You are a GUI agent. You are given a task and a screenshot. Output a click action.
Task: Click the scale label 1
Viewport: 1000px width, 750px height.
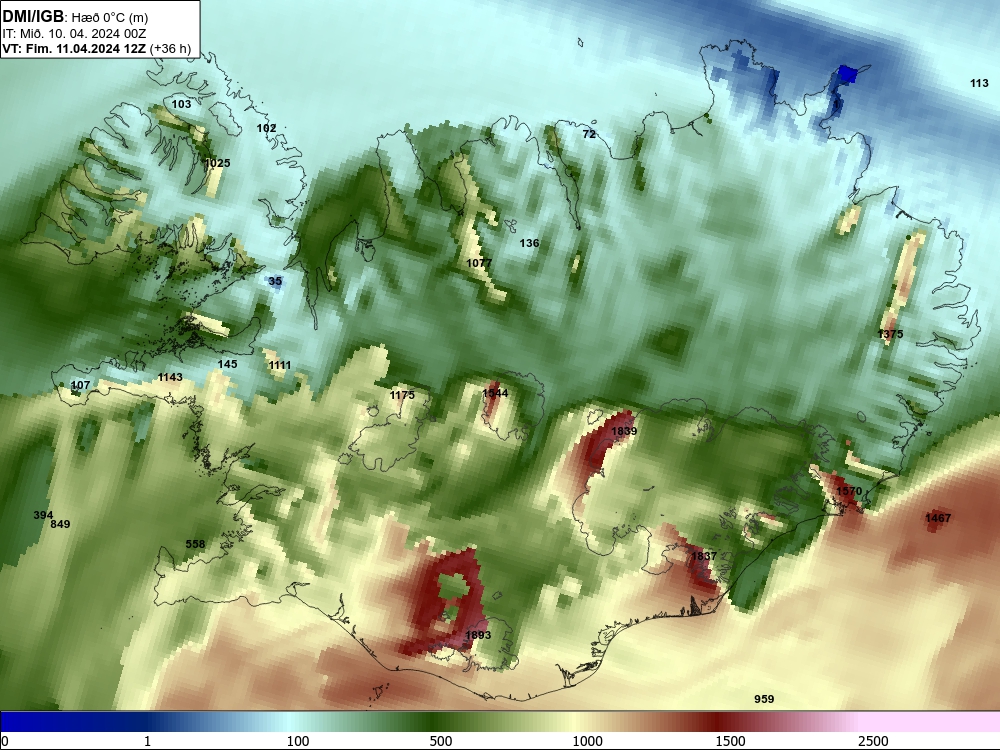coord(147,741)
